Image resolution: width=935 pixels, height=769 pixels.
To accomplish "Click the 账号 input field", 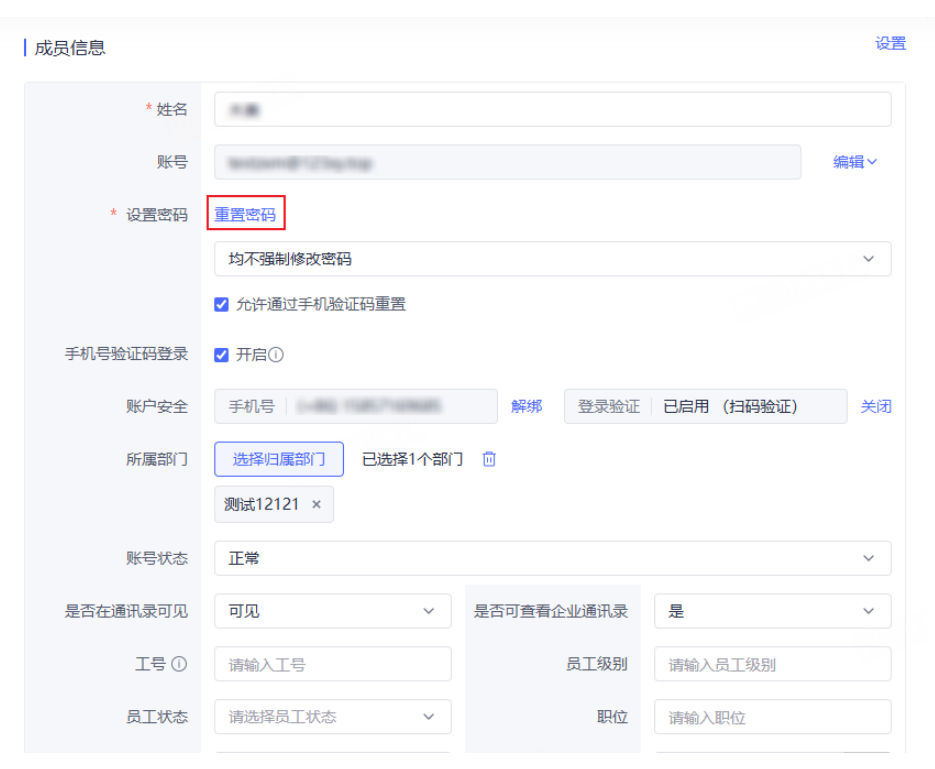I will (507, 162).
